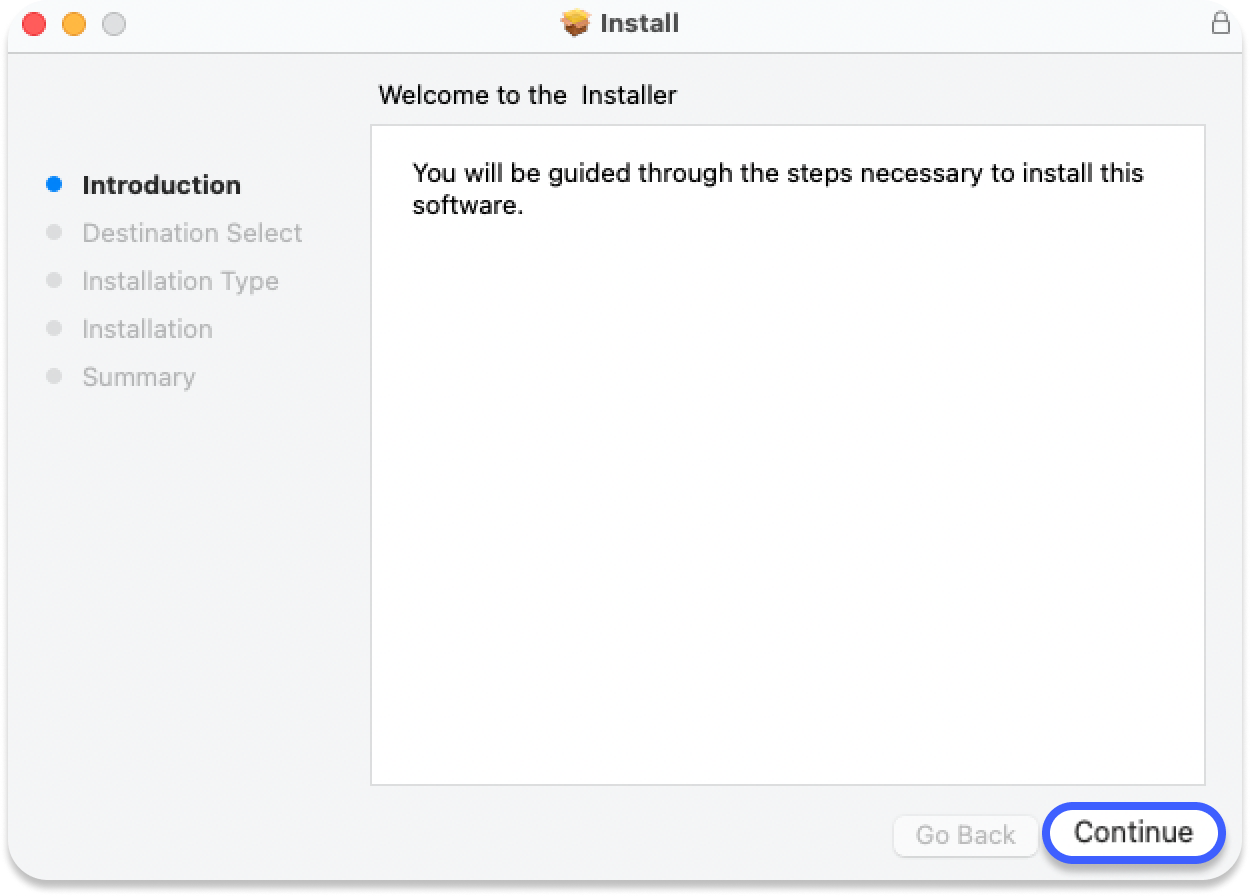Click the Installation step label
This screenshot has width=1250, height=896.
tap(147, 329)
